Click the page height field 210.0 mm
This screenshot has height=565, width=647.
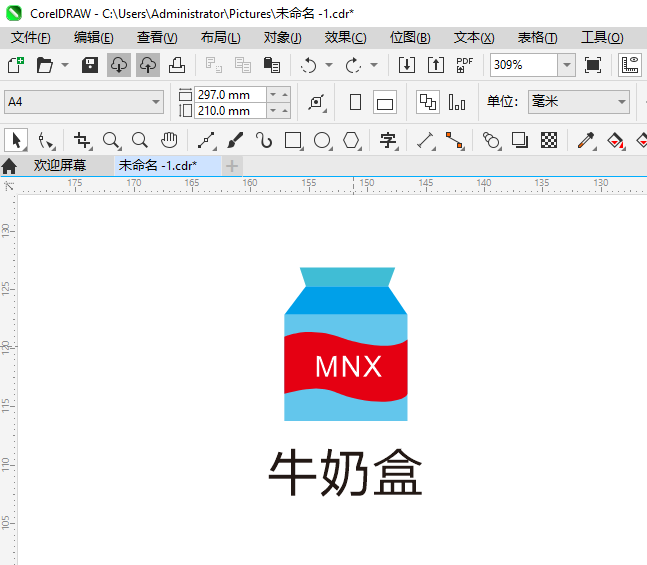[230, 111]
